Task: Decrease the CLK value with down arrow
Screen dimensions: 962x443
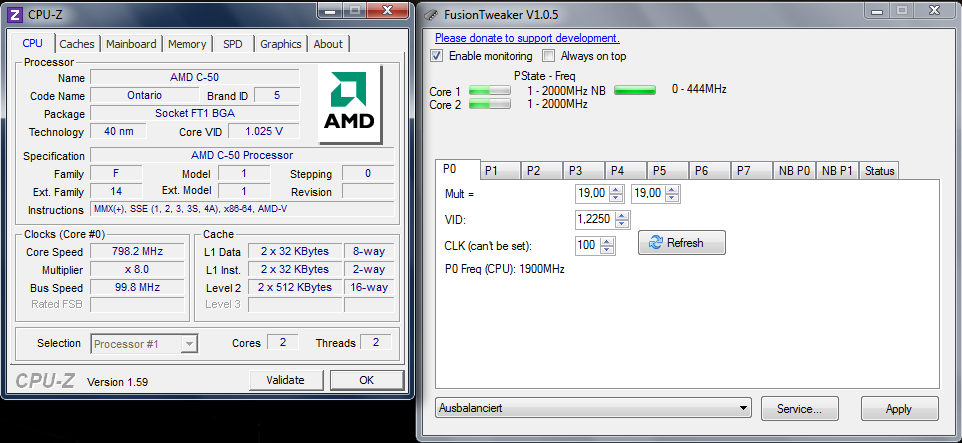Action: click(x=607, y=250)
